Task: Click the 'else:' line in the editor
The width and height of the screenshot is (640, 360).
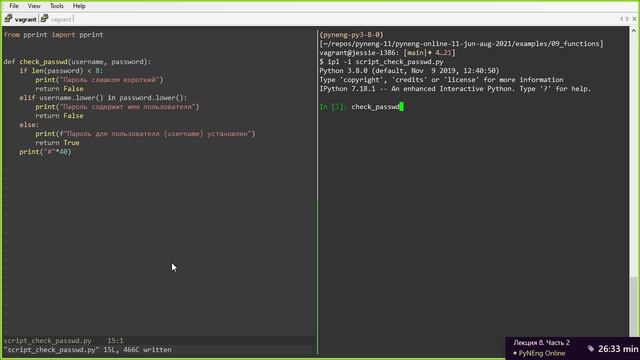Action: tap(29, 124)
